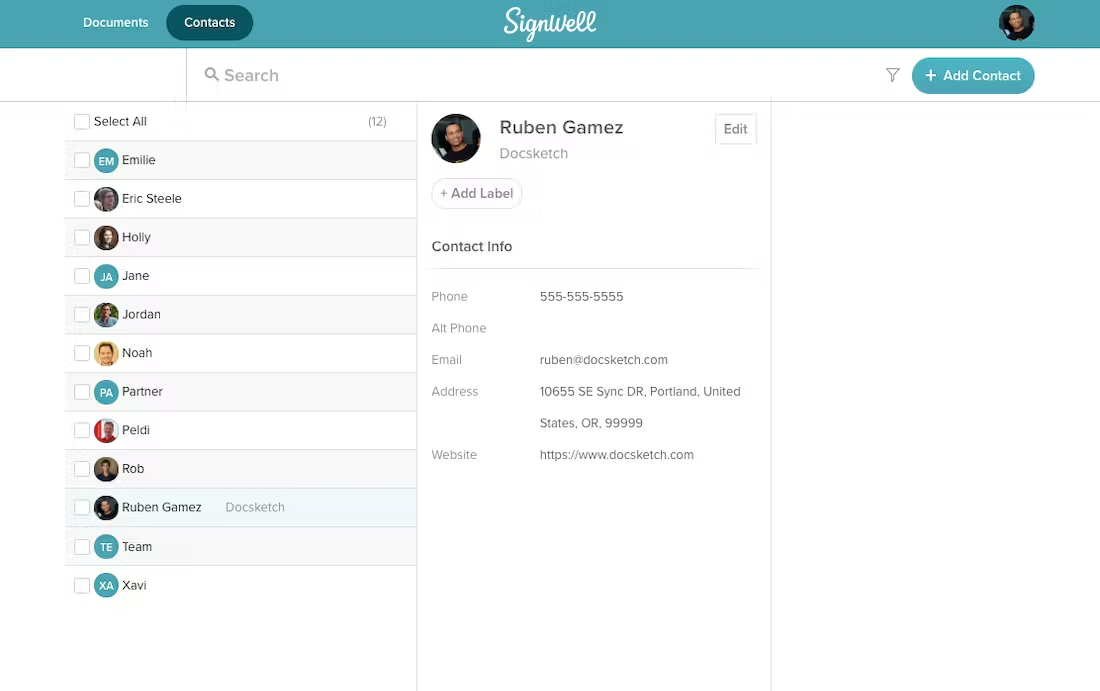Click Ruben Gamez's profile picture in detail panel
This screenshot has height=691, width=1100.
[456, 138]
